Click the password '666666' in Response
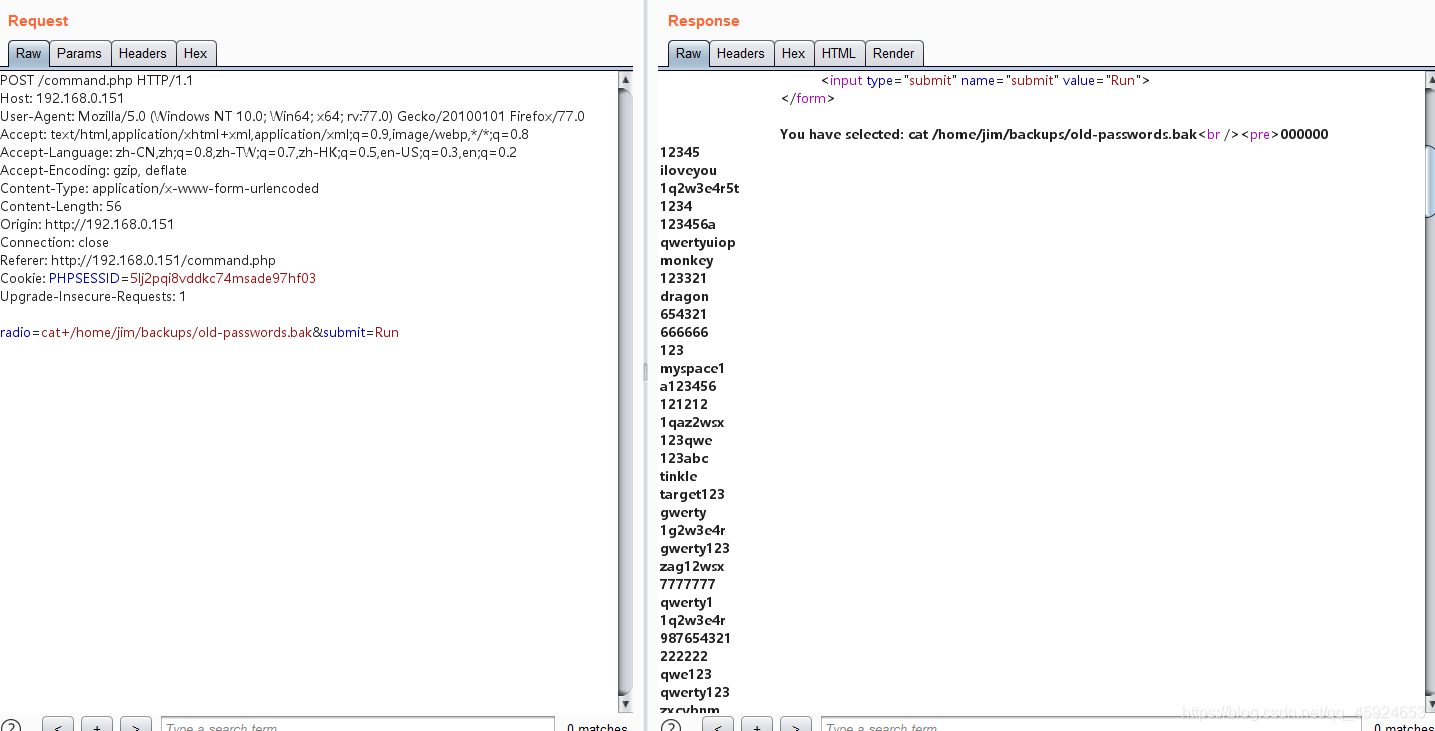This screenshot has height=731, width=1435. tap(684, 332)
